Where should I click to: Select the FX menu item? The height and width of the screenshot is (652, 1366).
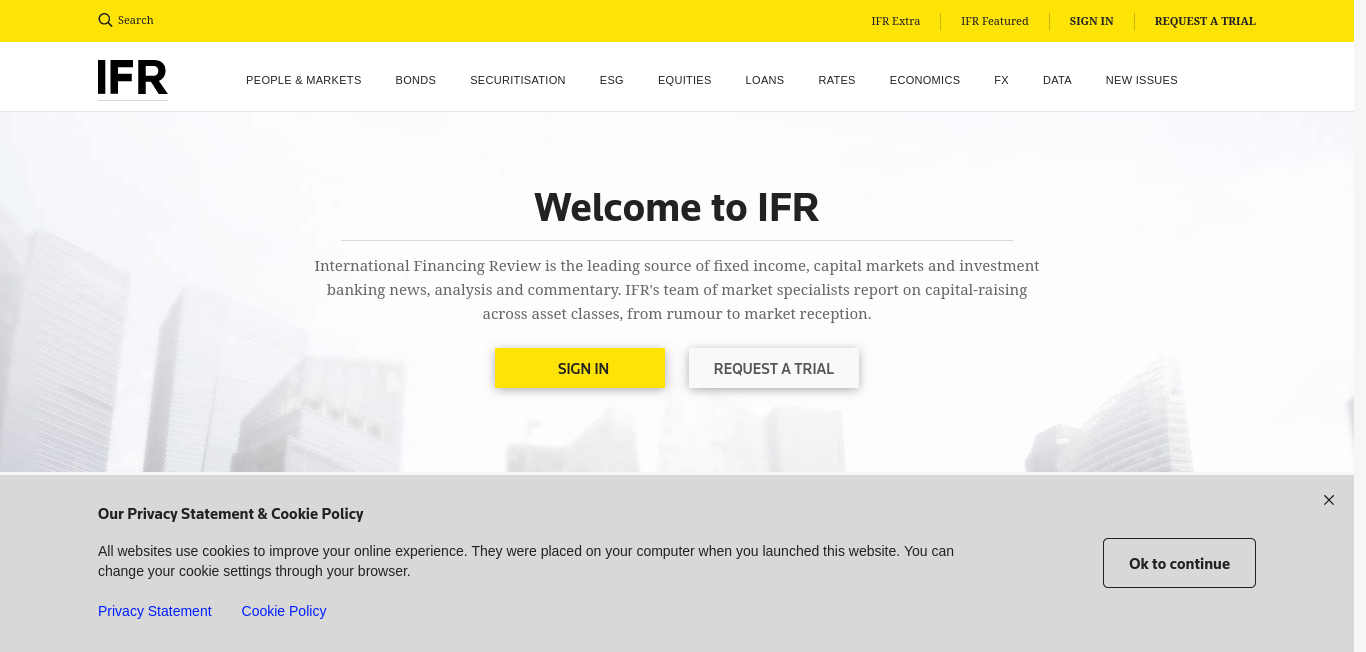point(1001,80)
